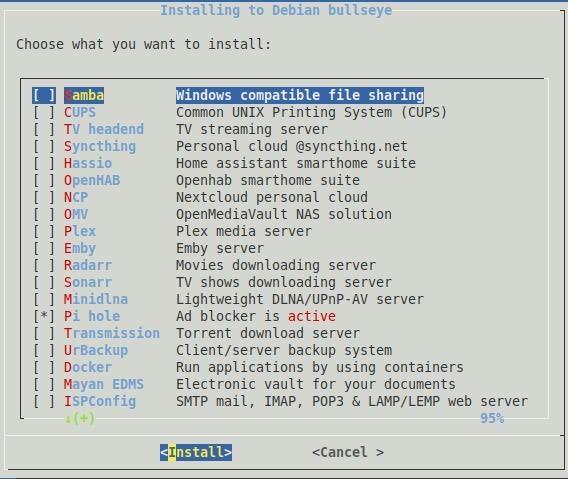The image size is (568, 479).
Task: Click 'Run applications by using containers' description
Action: tap(320, 367)
